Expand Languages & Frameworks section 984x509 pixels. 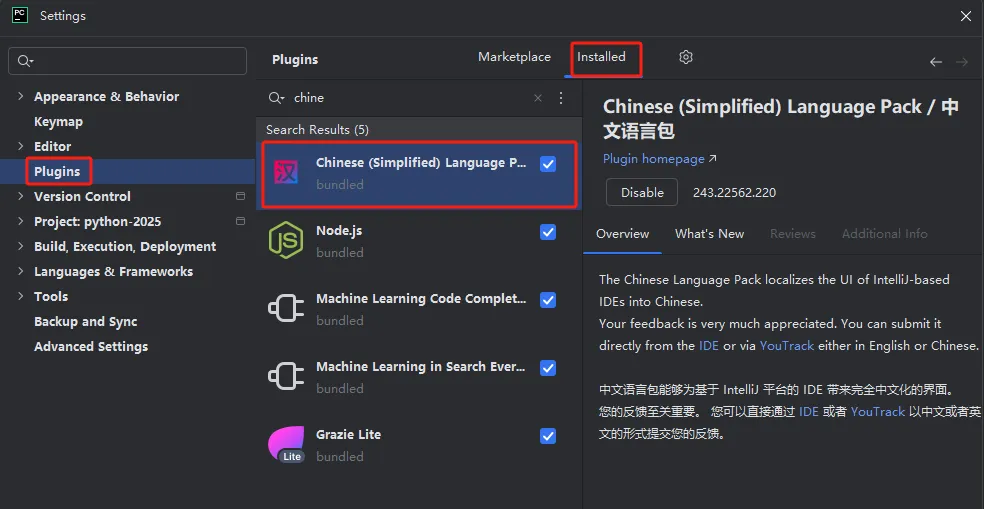[x=21, y=272]
